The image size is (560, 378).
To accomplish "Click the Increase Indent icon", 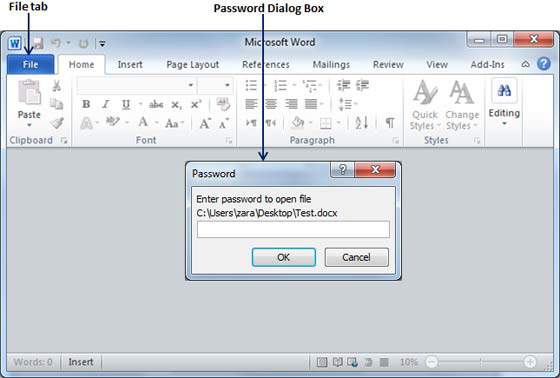I will pyautogui.click(x=362, y=85).
